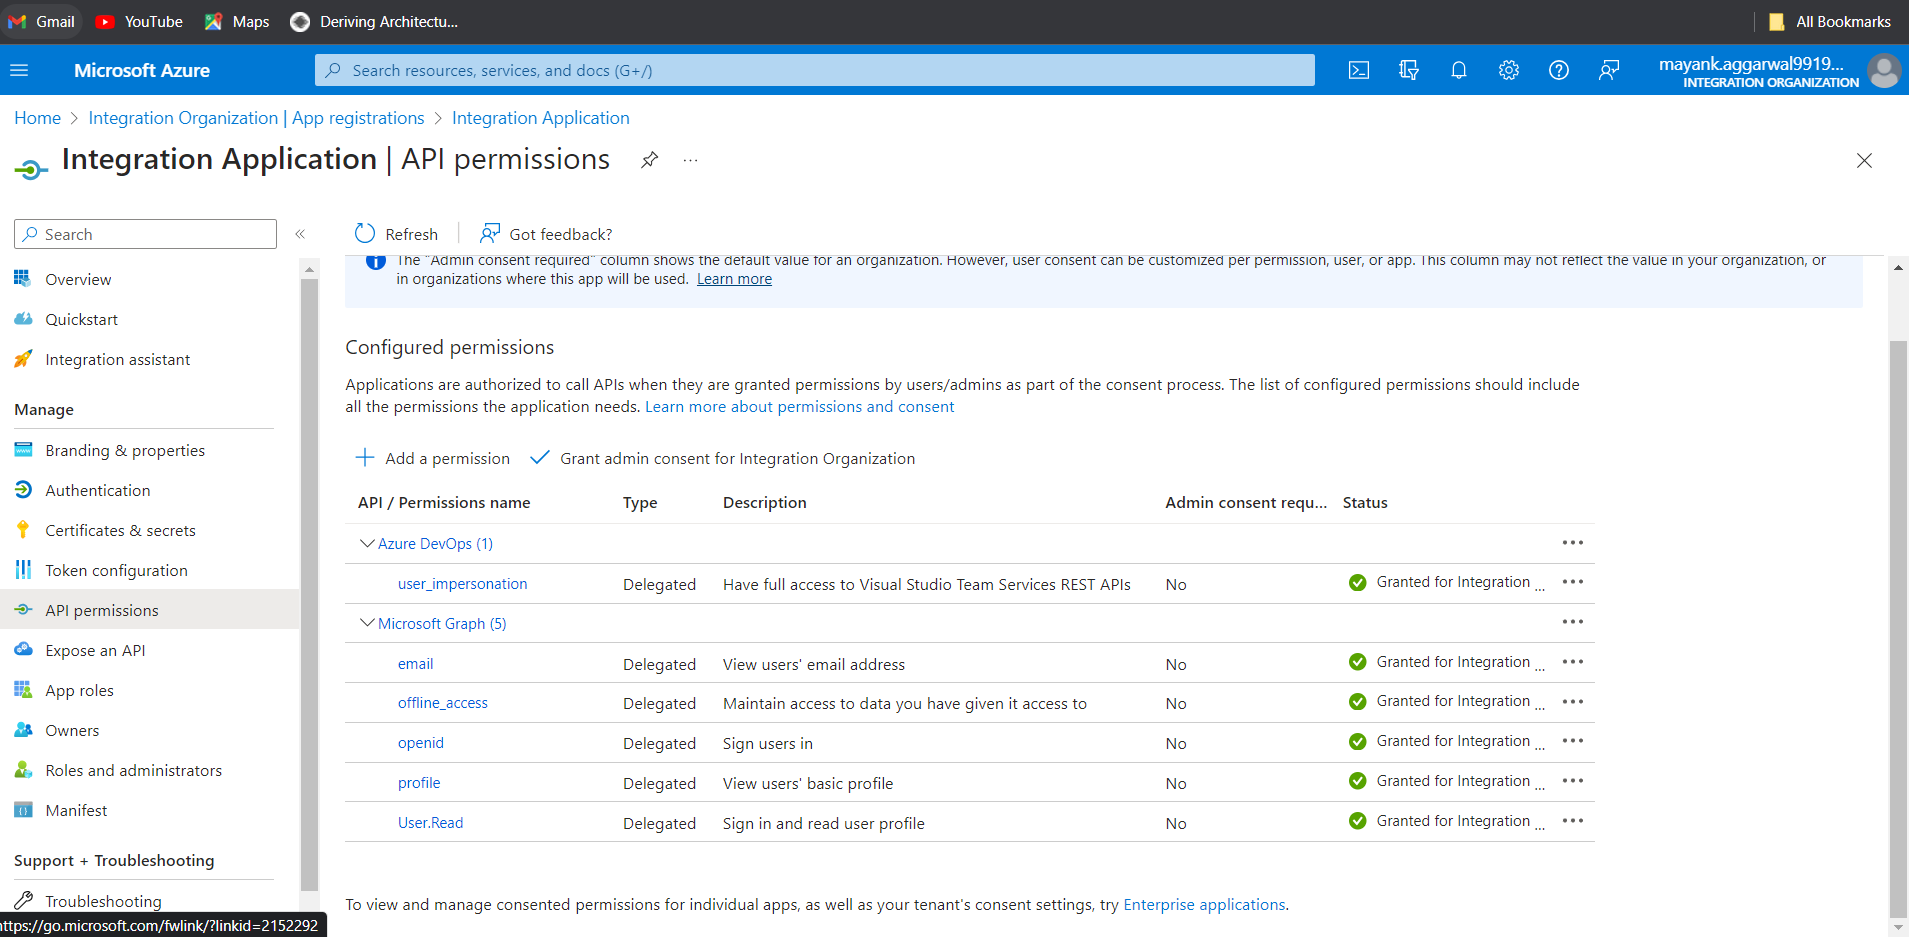Collapse the Microsoft Graph (5) group
The height and width of the screenshot is (937, 1909).
pos(367,623)
